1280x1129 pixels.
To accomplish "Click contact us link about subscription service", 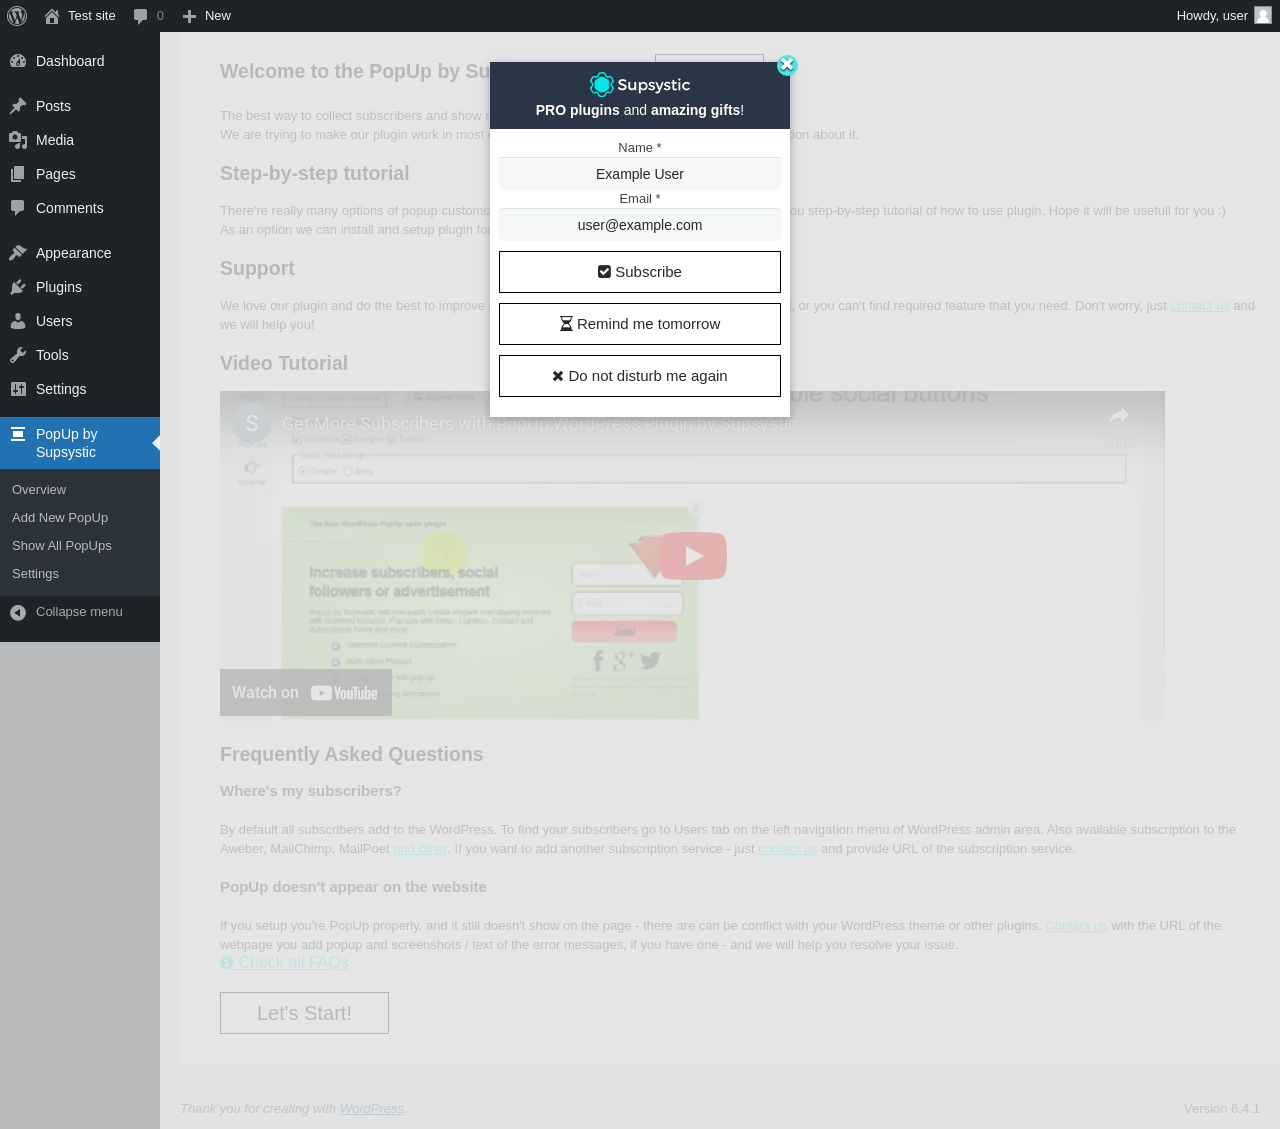I will point(787,849).
